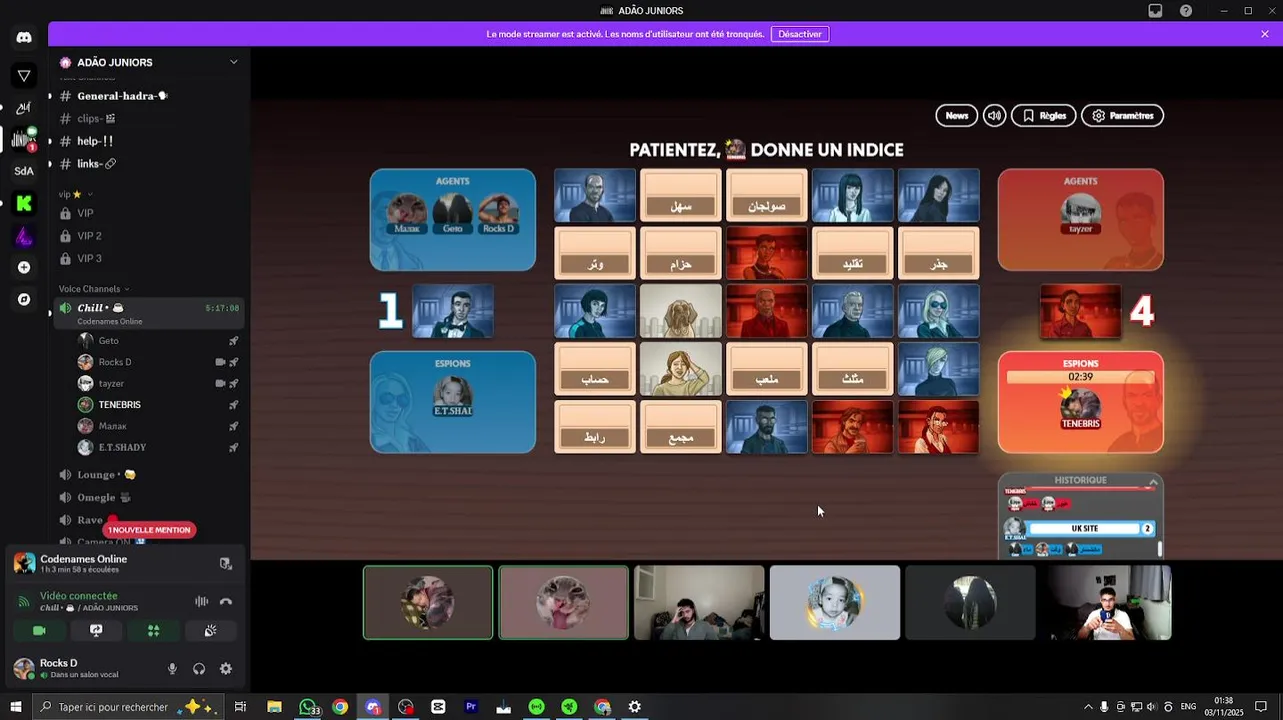Mute microphone next to Rocks D

[x=172, y=669]
